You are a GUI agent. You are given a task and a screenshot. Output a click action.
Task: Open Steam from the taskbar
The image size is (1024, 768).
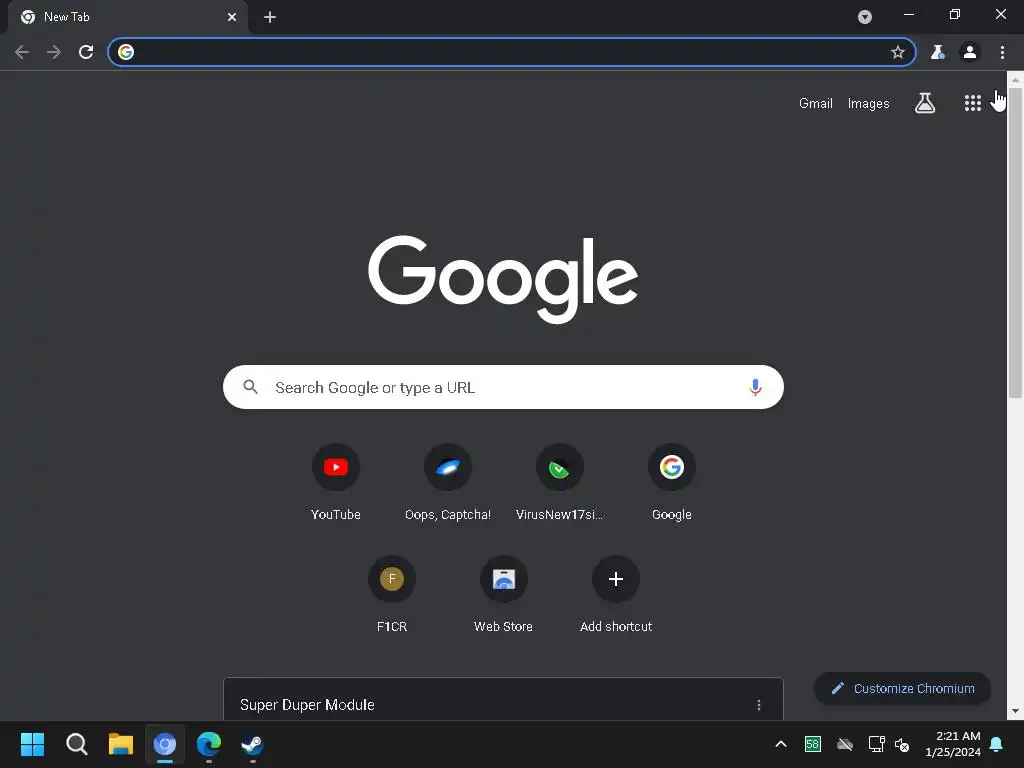253,744
